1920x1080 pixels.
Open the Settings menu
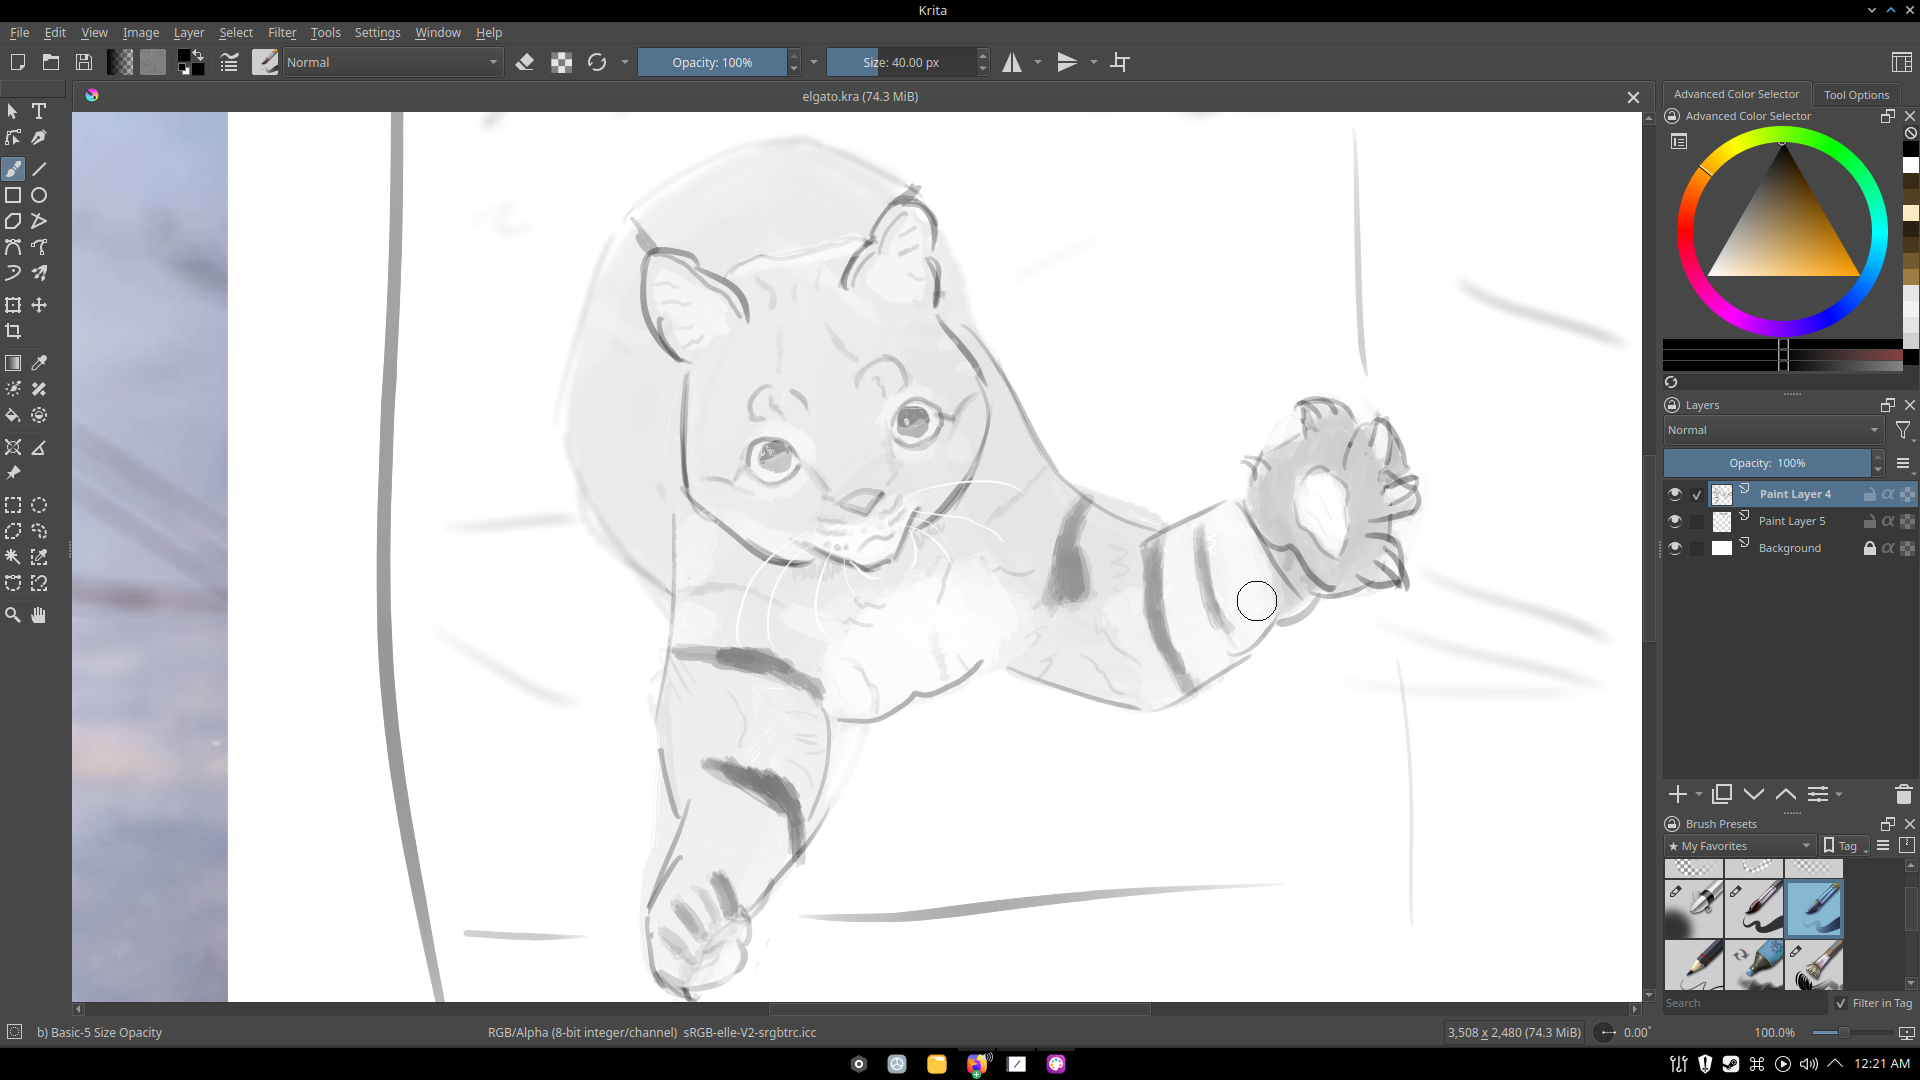377,32
